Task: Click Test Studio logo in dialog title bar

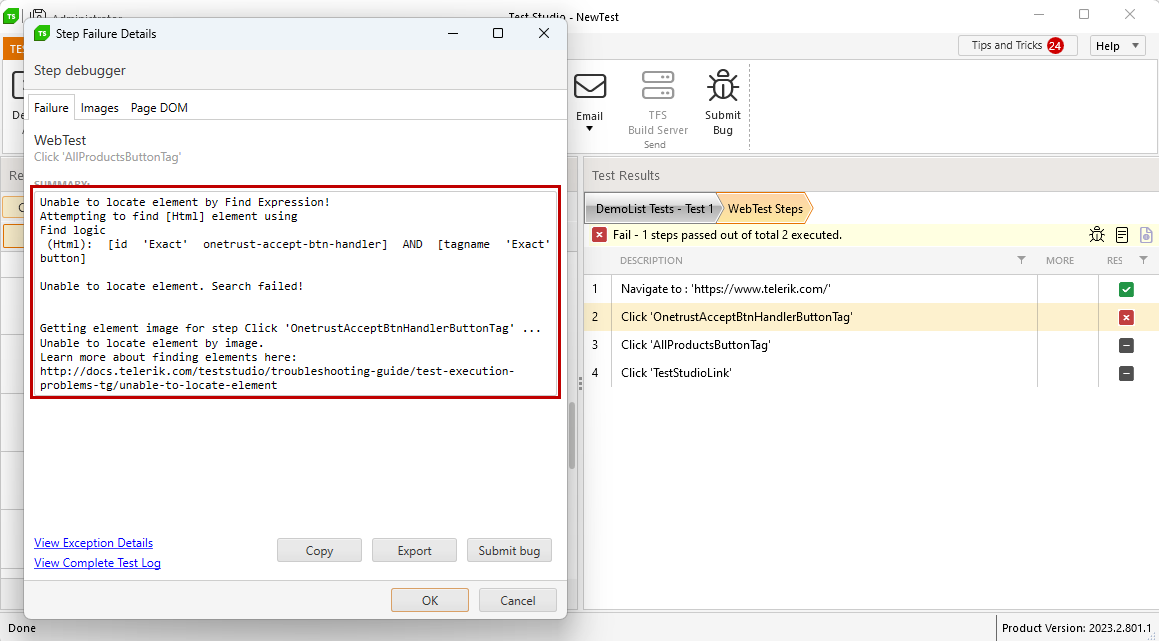Action: coord(42,33)
